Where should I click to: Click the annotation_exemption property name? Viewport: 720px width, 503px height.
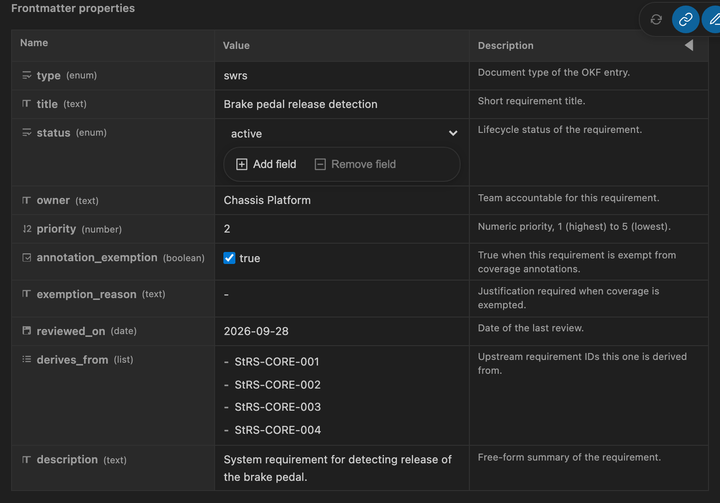(x=97, y=258)
